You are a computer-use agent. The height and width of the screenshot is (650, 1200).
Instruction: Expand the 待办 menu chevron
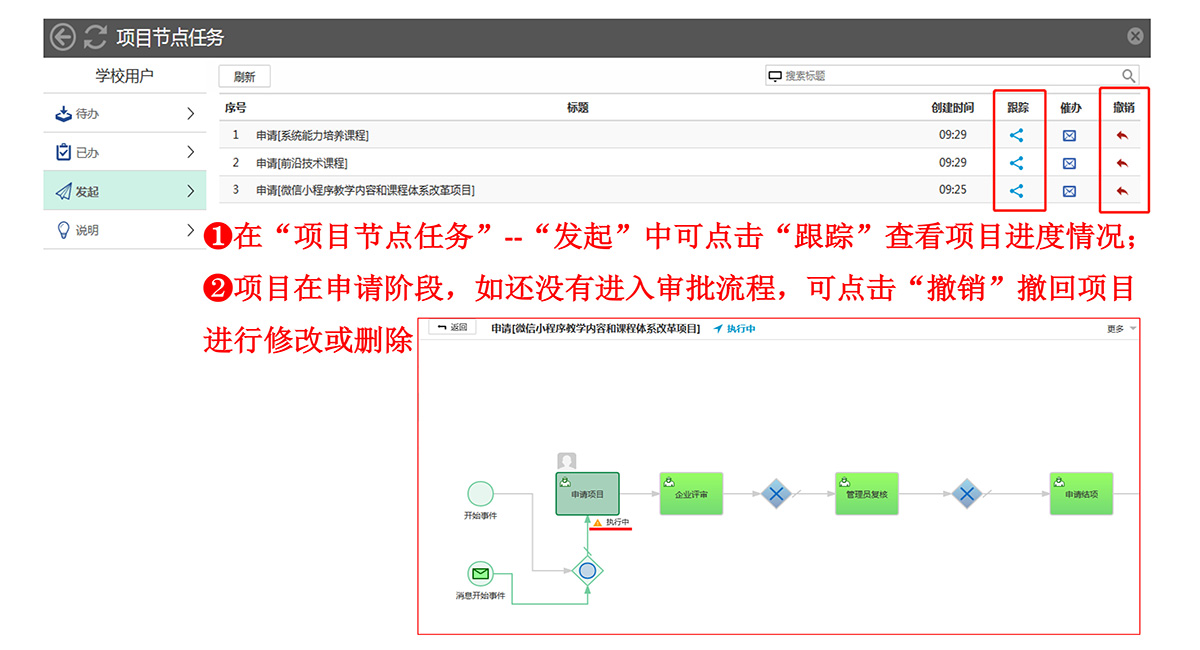(190, 114)
